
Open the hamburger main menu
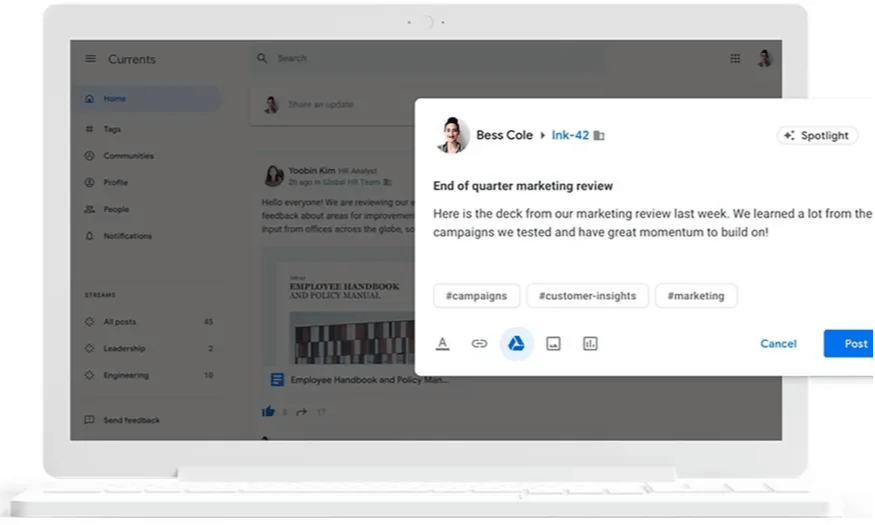(x=90, y=59)
